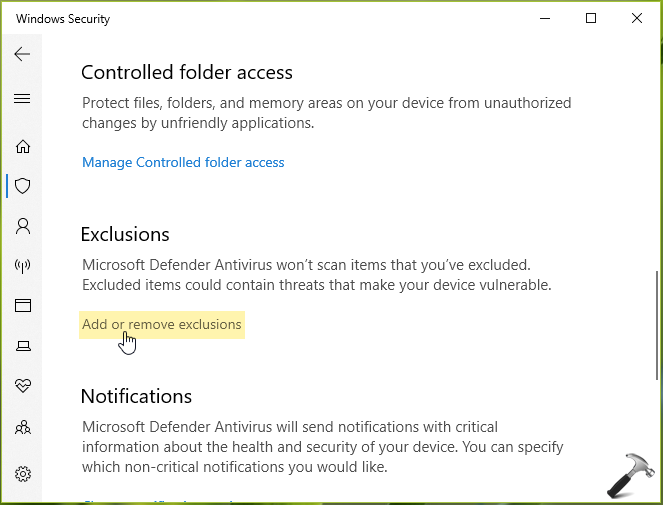Minimize the Windows Security window
Screen dimensions: 663x505
click(545, 18)
